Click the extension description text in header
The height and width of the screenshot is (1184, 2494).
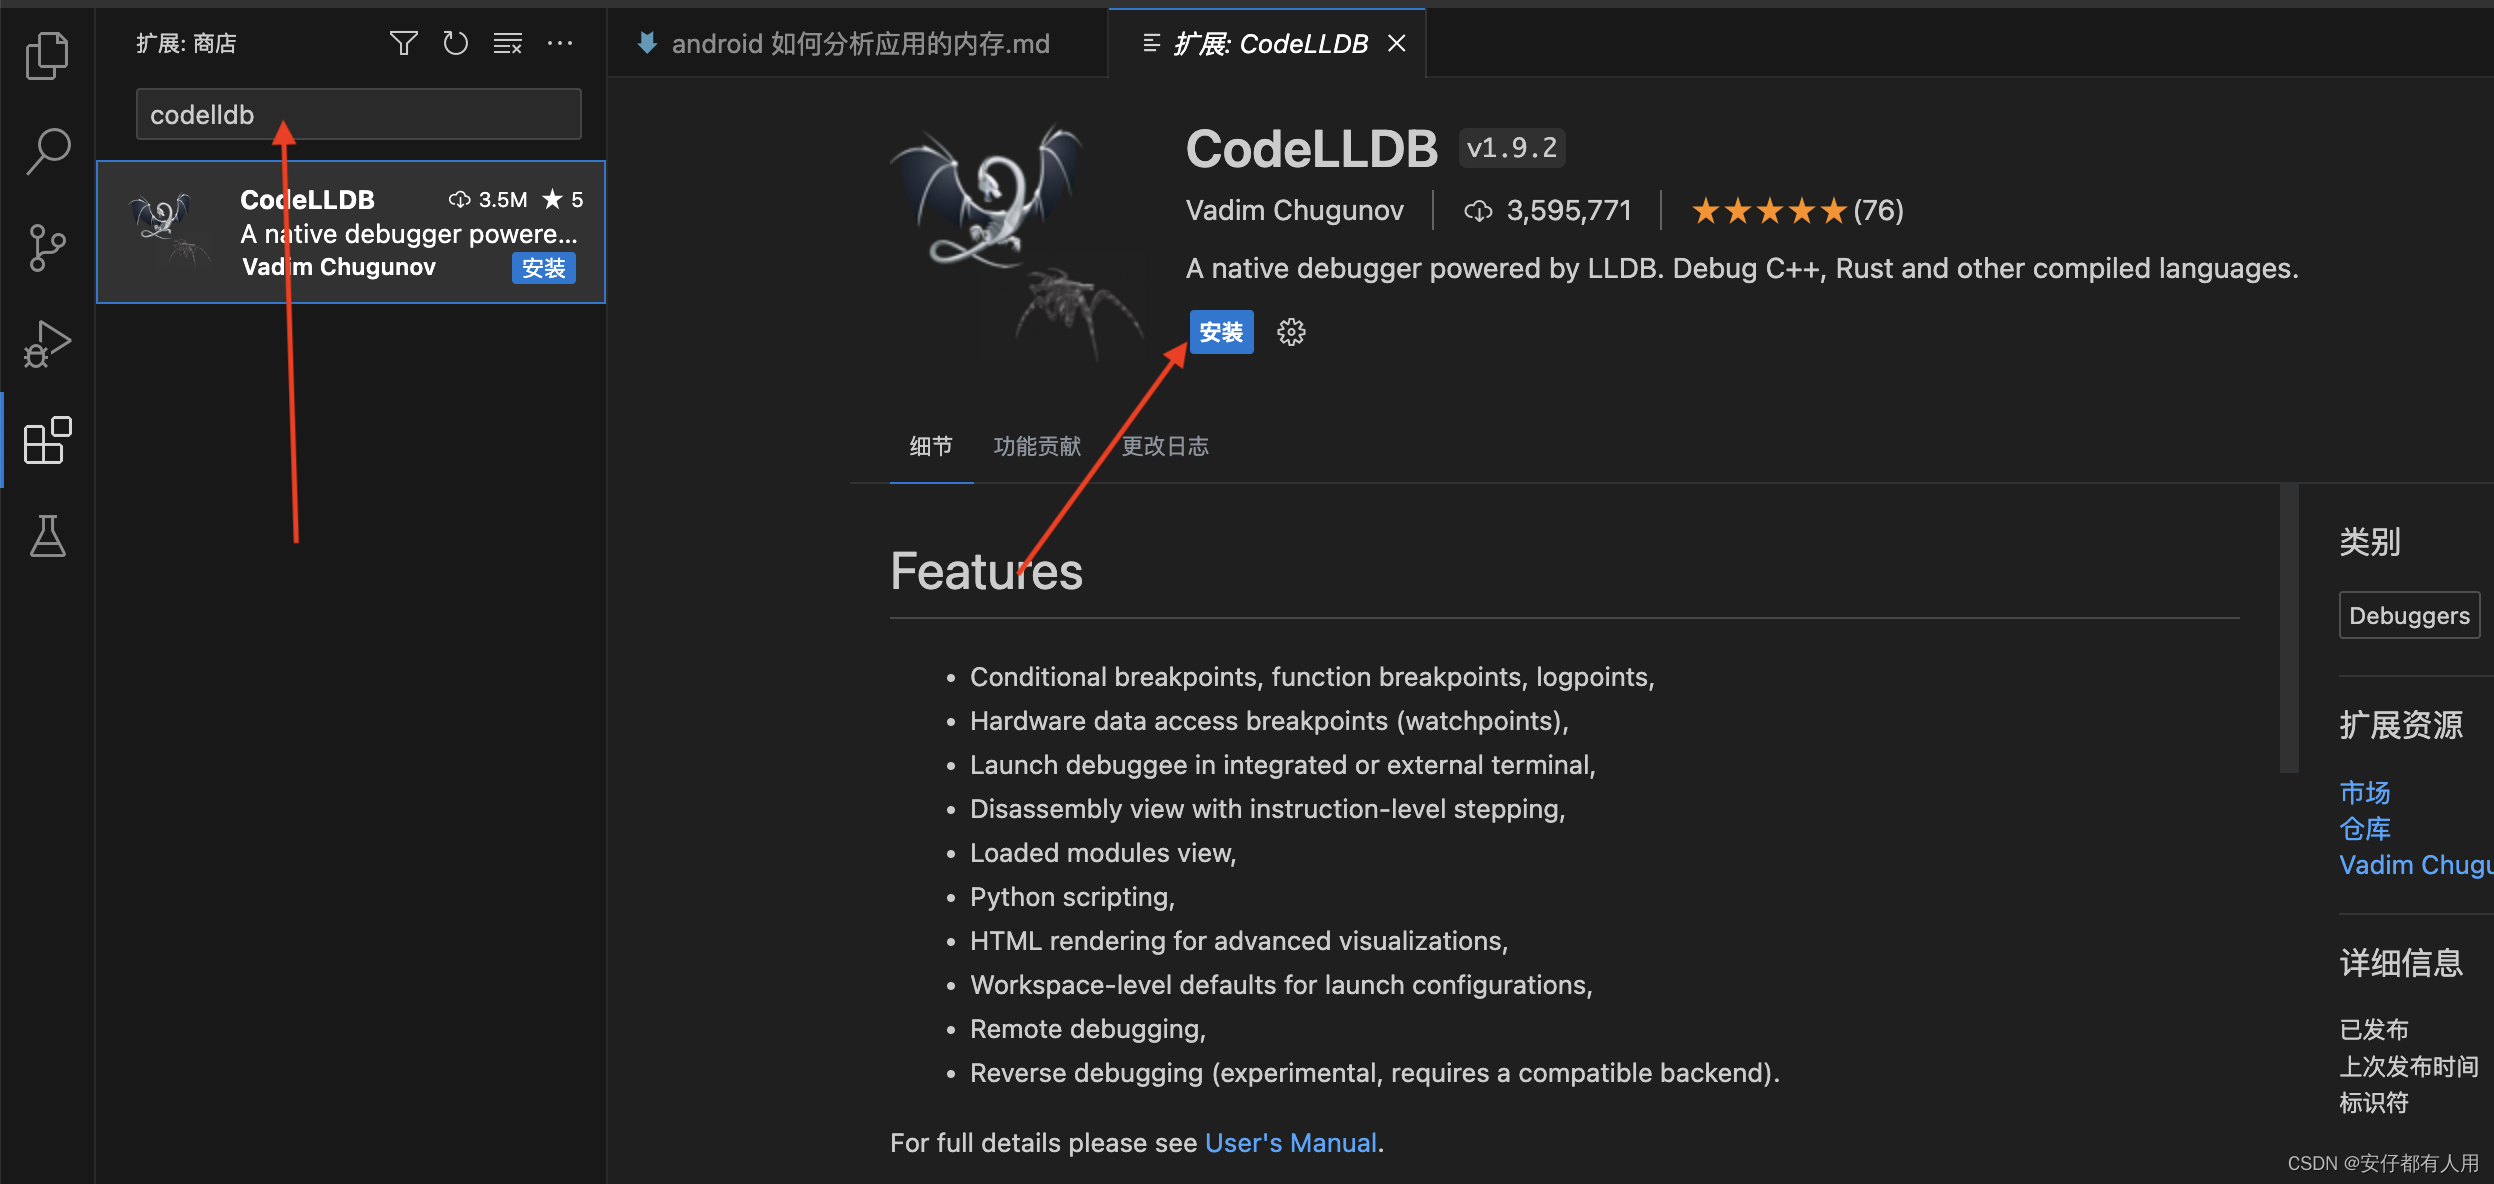[1741, 268]
